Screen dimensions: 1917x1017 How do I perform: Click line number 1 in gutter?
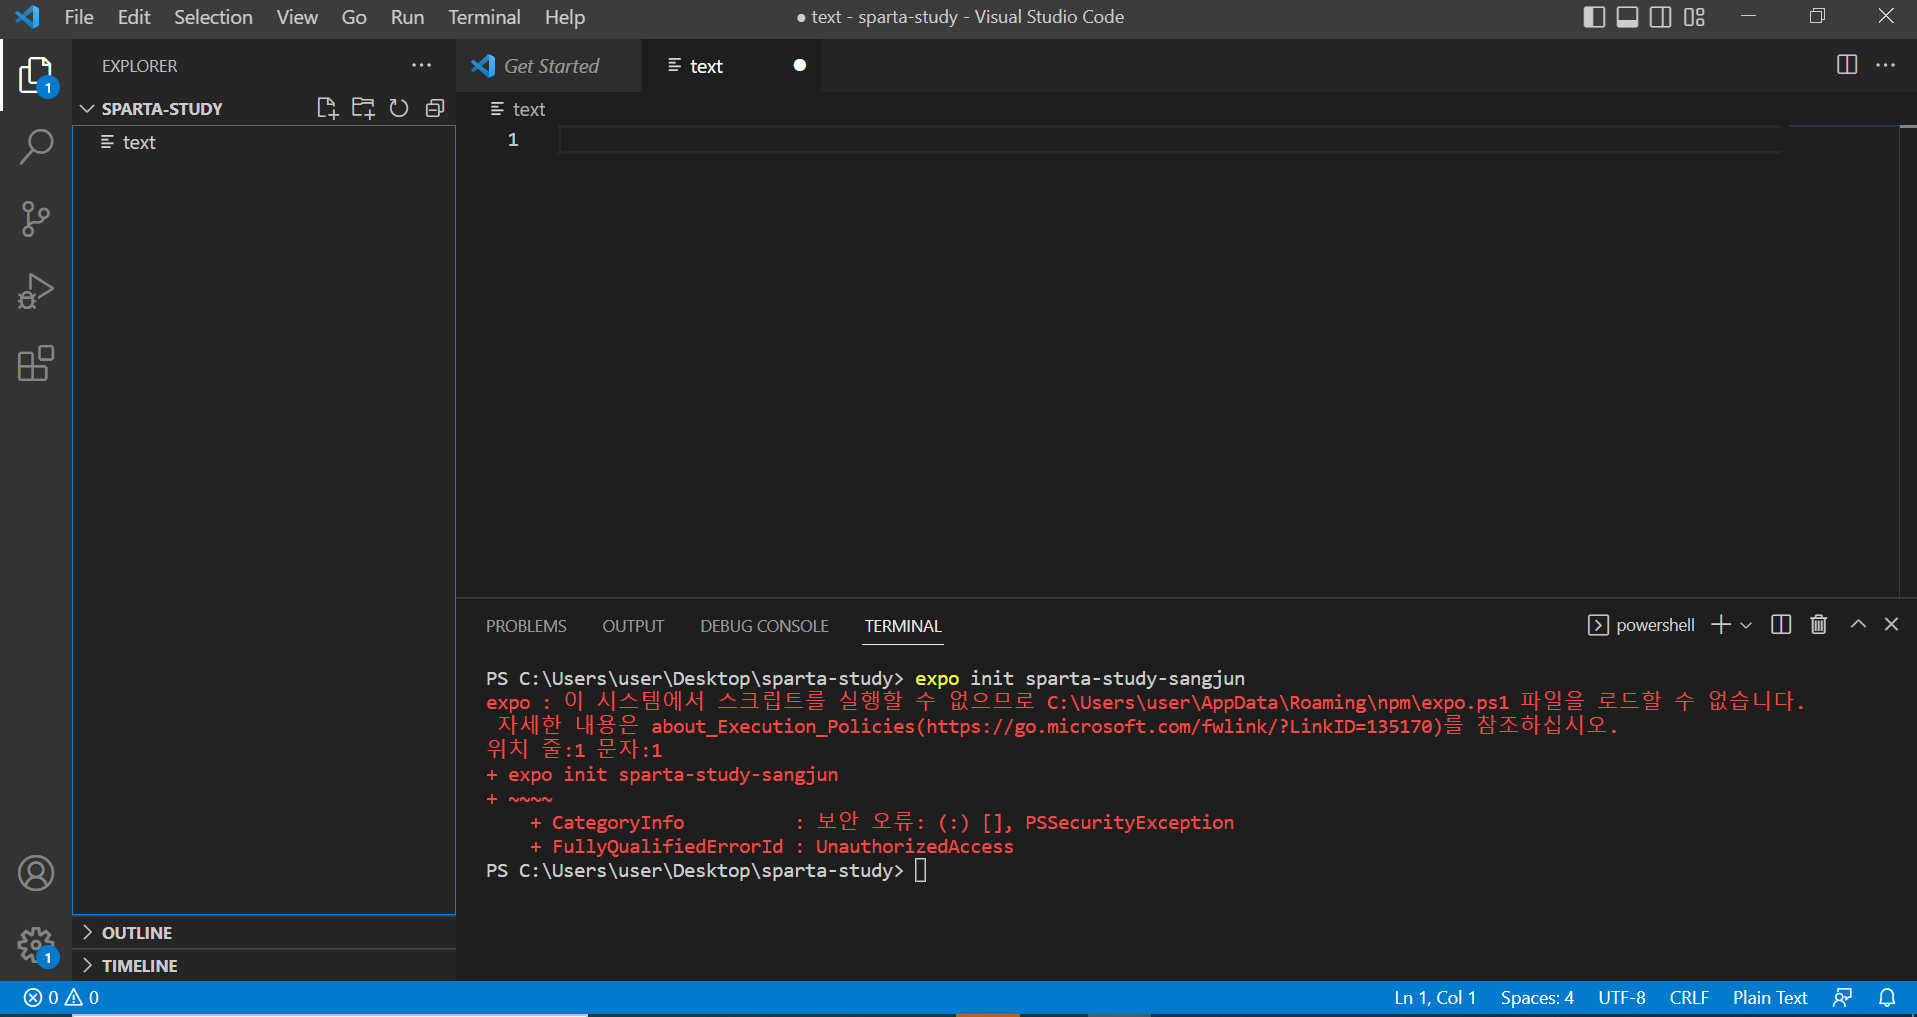point(513,140)
